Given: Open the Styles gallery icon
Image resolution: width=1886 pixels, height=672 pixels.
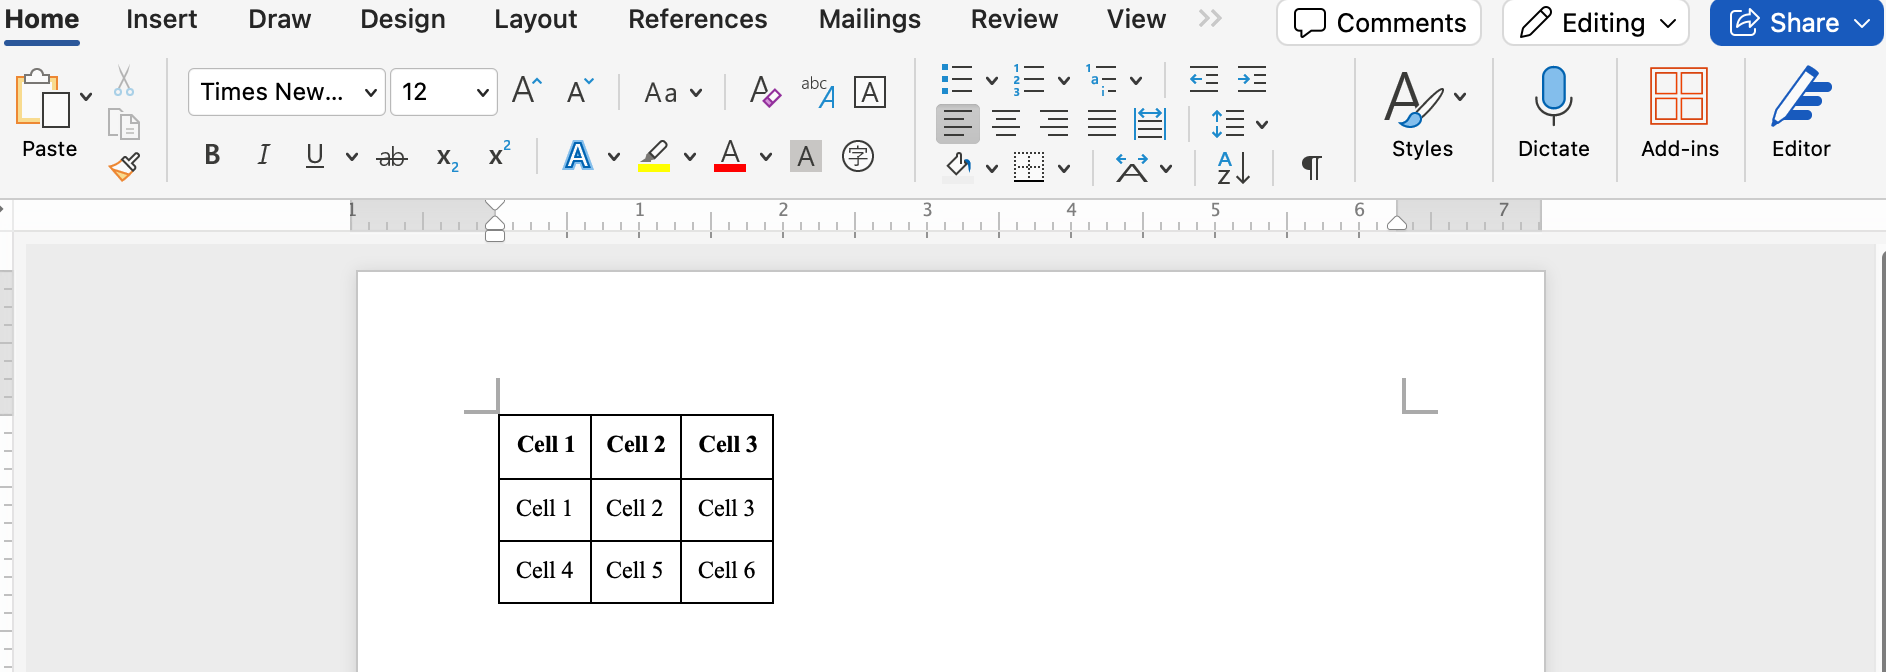Looking at the screenshot, I should [1414, 98].
